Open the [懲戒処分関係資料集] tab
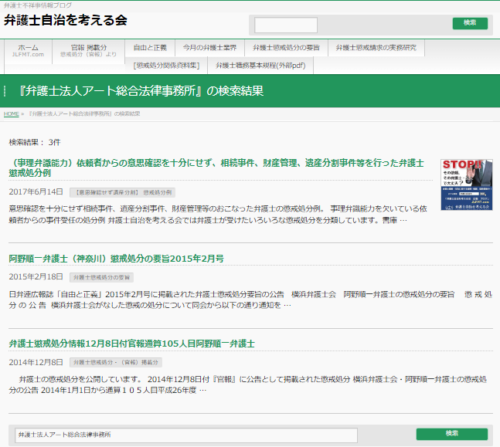The image size is (500, 447). pos(166,65)
